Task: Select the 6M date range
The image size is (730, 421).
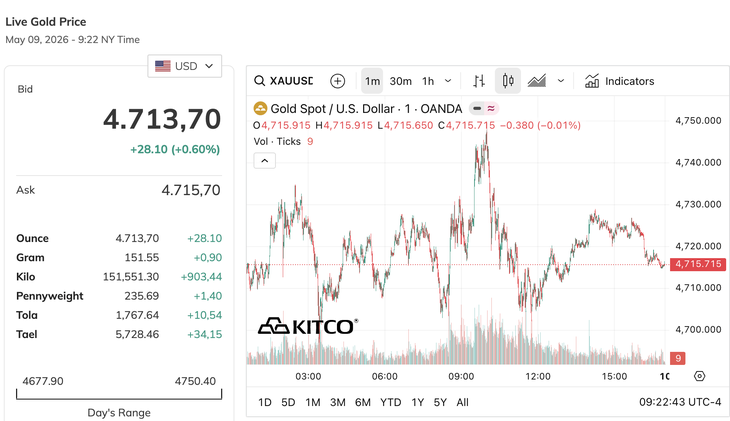Action: (x=363, y=402)
